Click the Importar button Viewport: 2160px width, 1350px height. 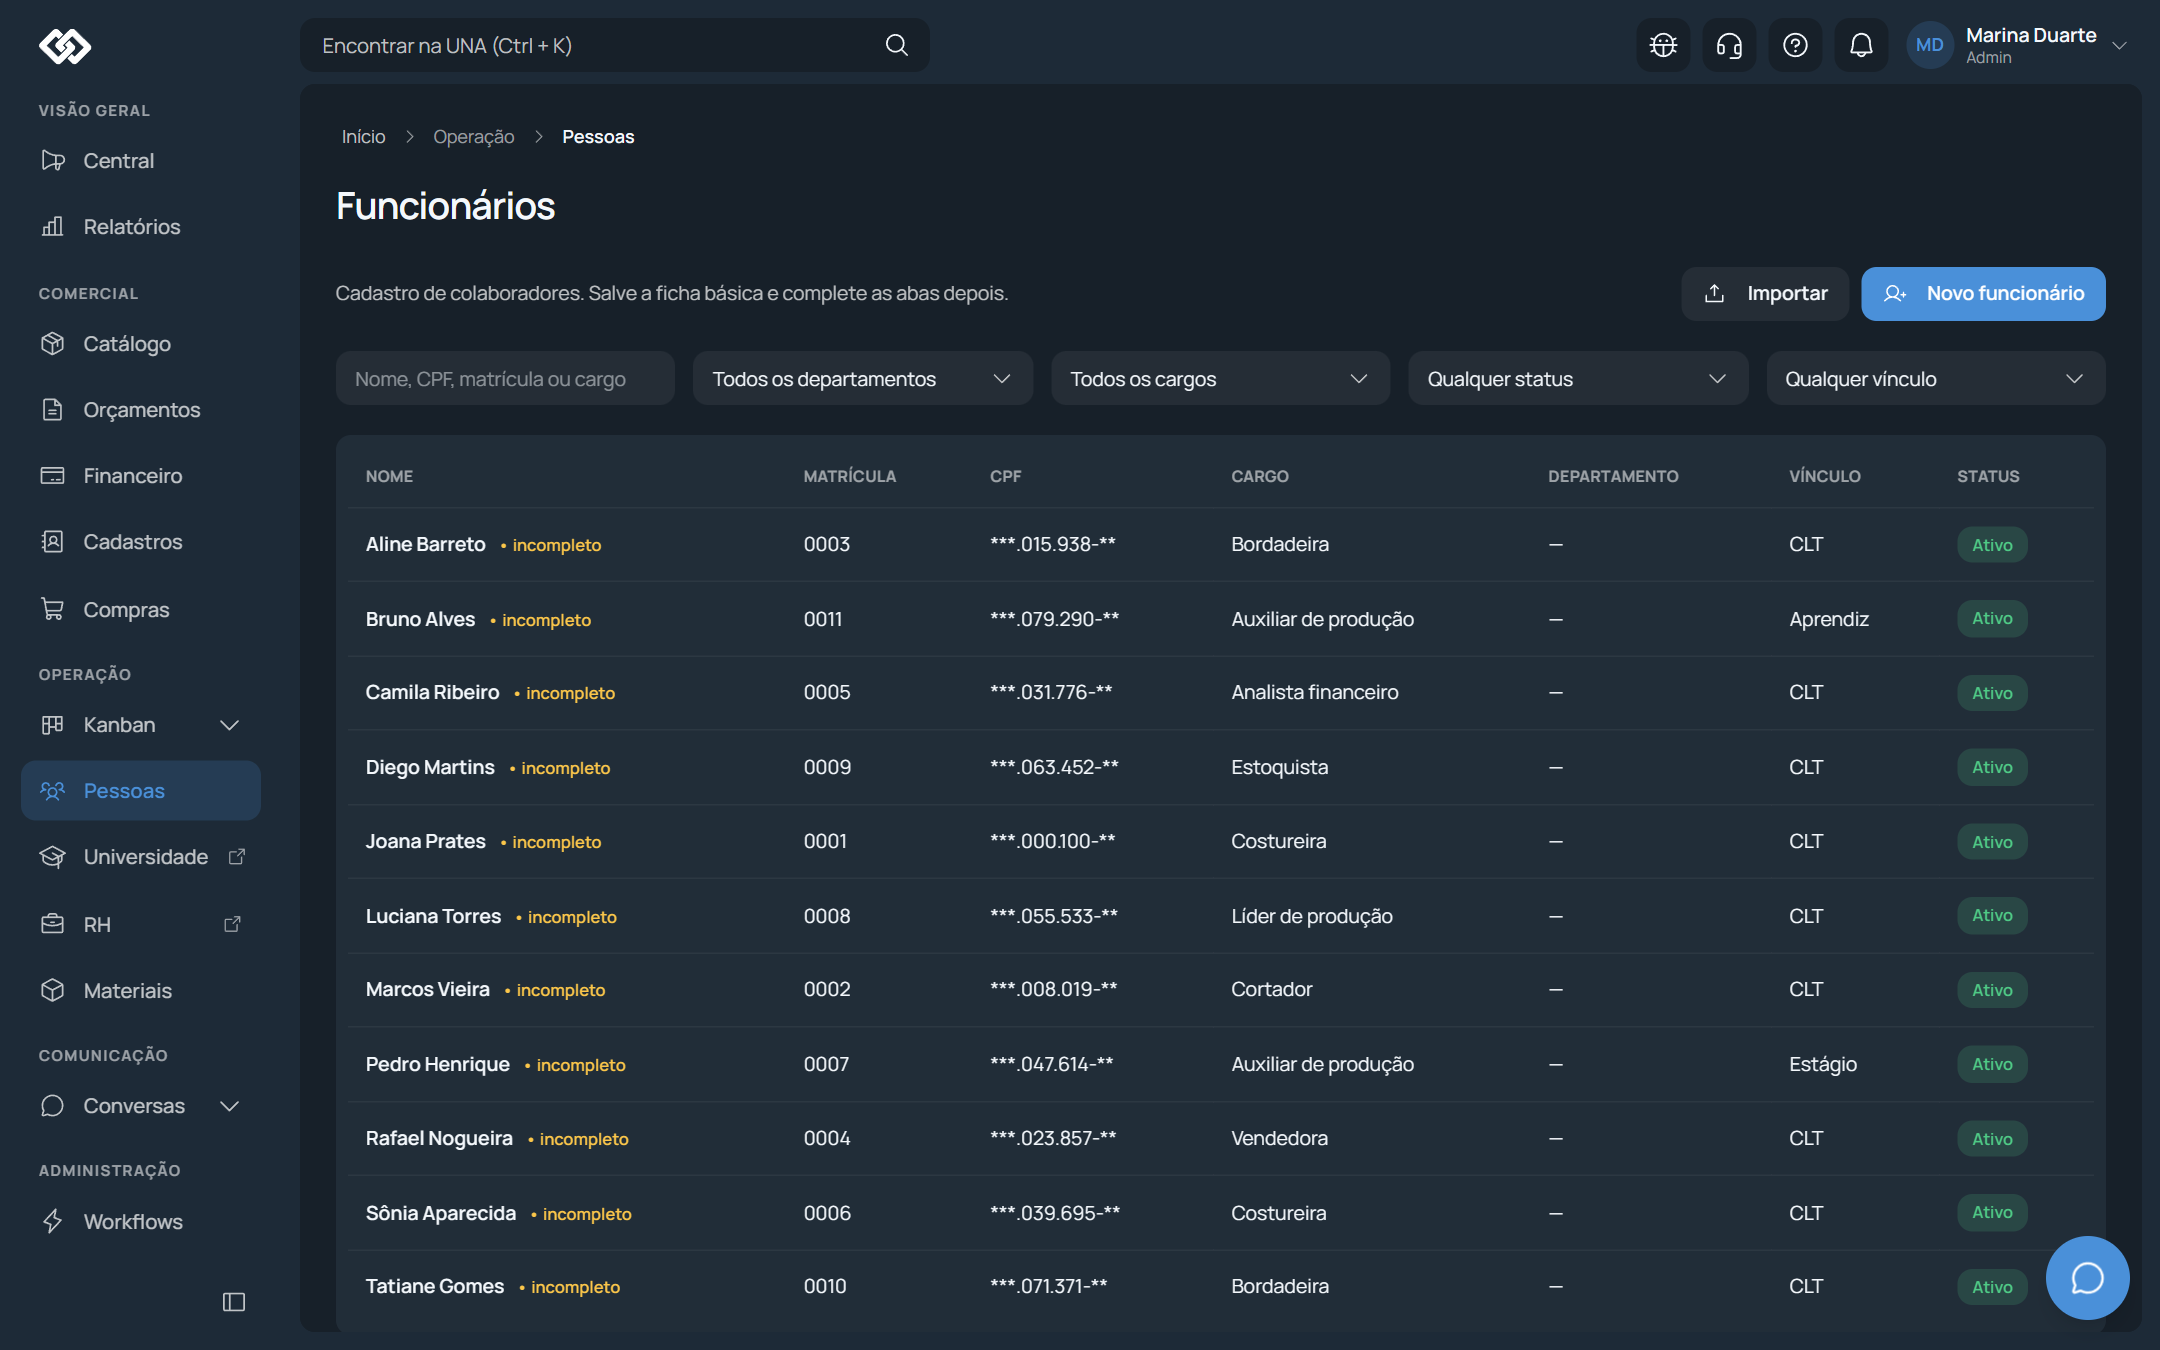point(1764,293)
